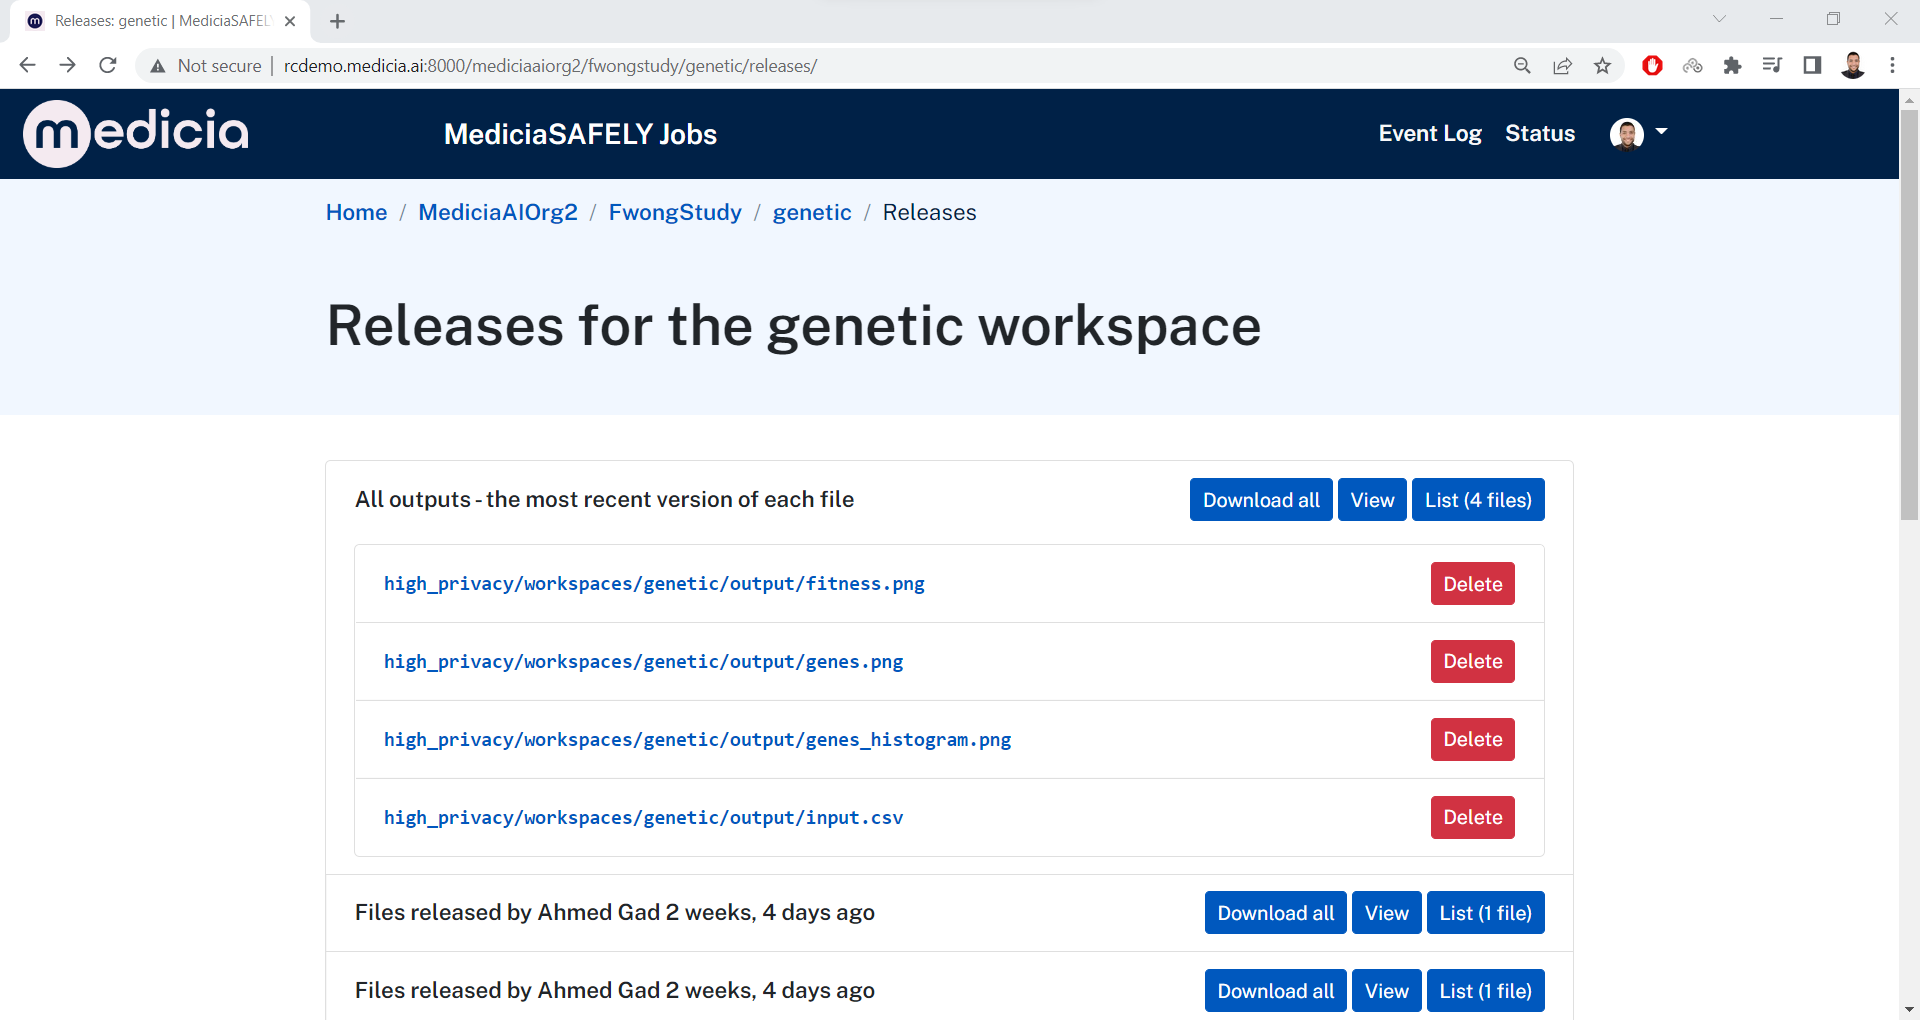
Task: Share this page via address bar icon
Action: pyautogui.click(x=1562, y=66)
